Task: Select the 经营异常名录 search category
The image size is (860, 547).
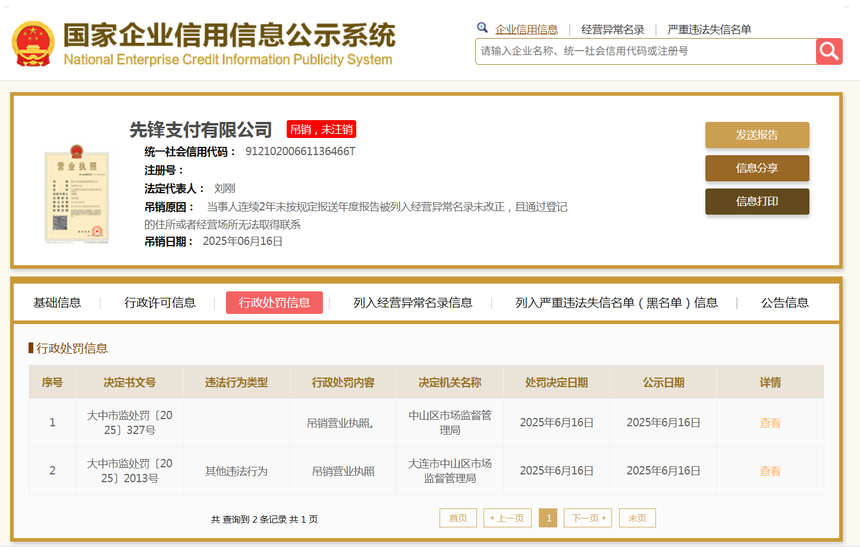Action: pyautogui.click(x=613, y=29)
